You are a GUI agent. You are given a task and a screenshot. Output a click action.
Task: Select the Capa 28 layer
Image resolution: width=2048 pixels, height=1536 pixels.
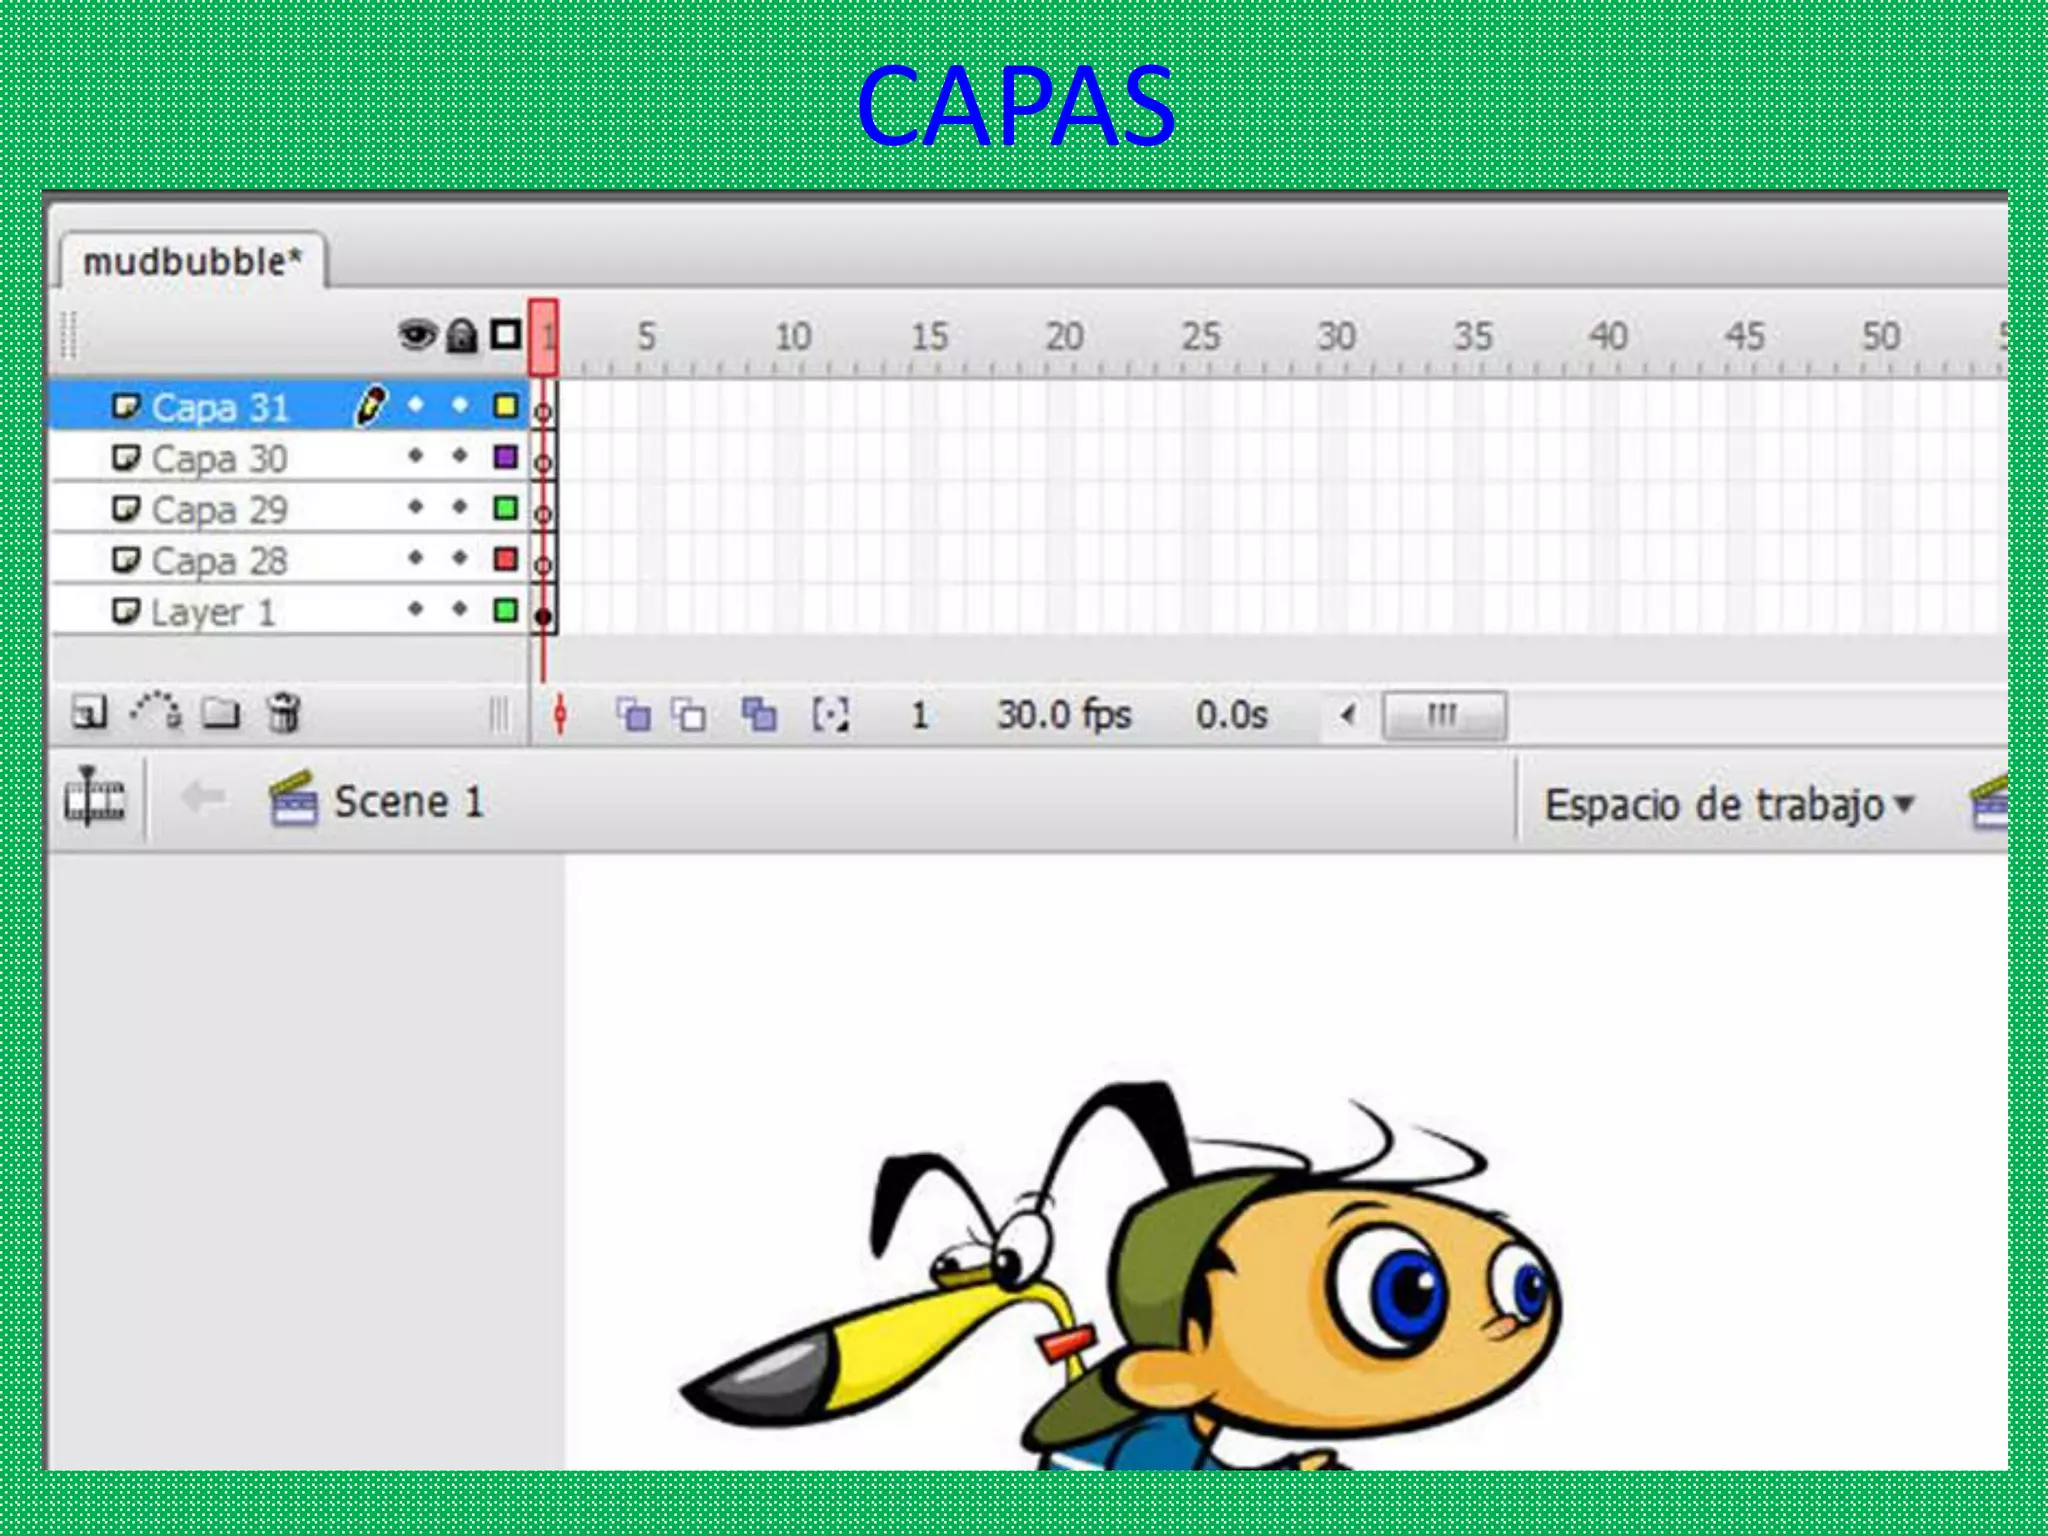click(220, 561)
